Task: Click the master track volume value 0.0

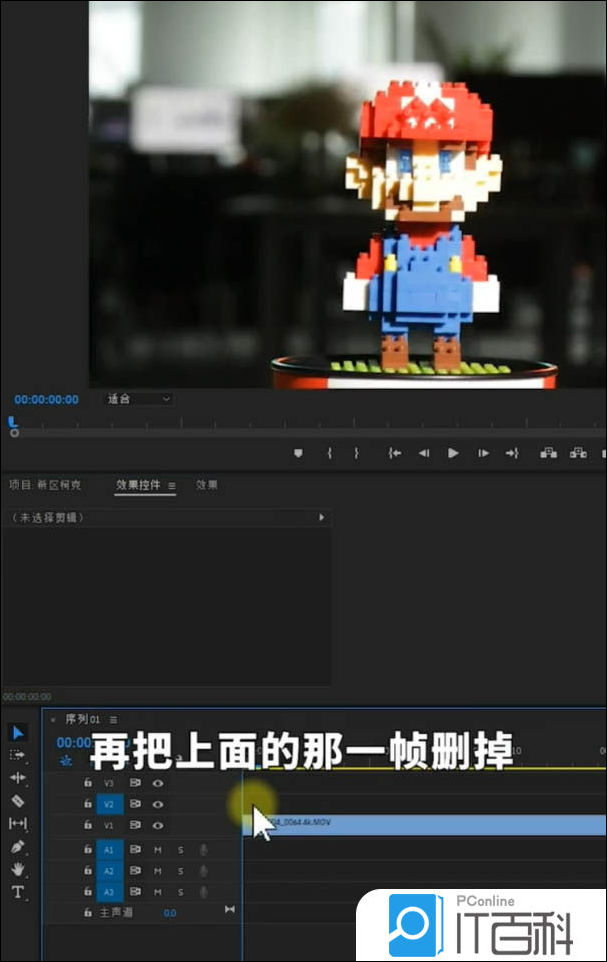Action: coord(170,913)
